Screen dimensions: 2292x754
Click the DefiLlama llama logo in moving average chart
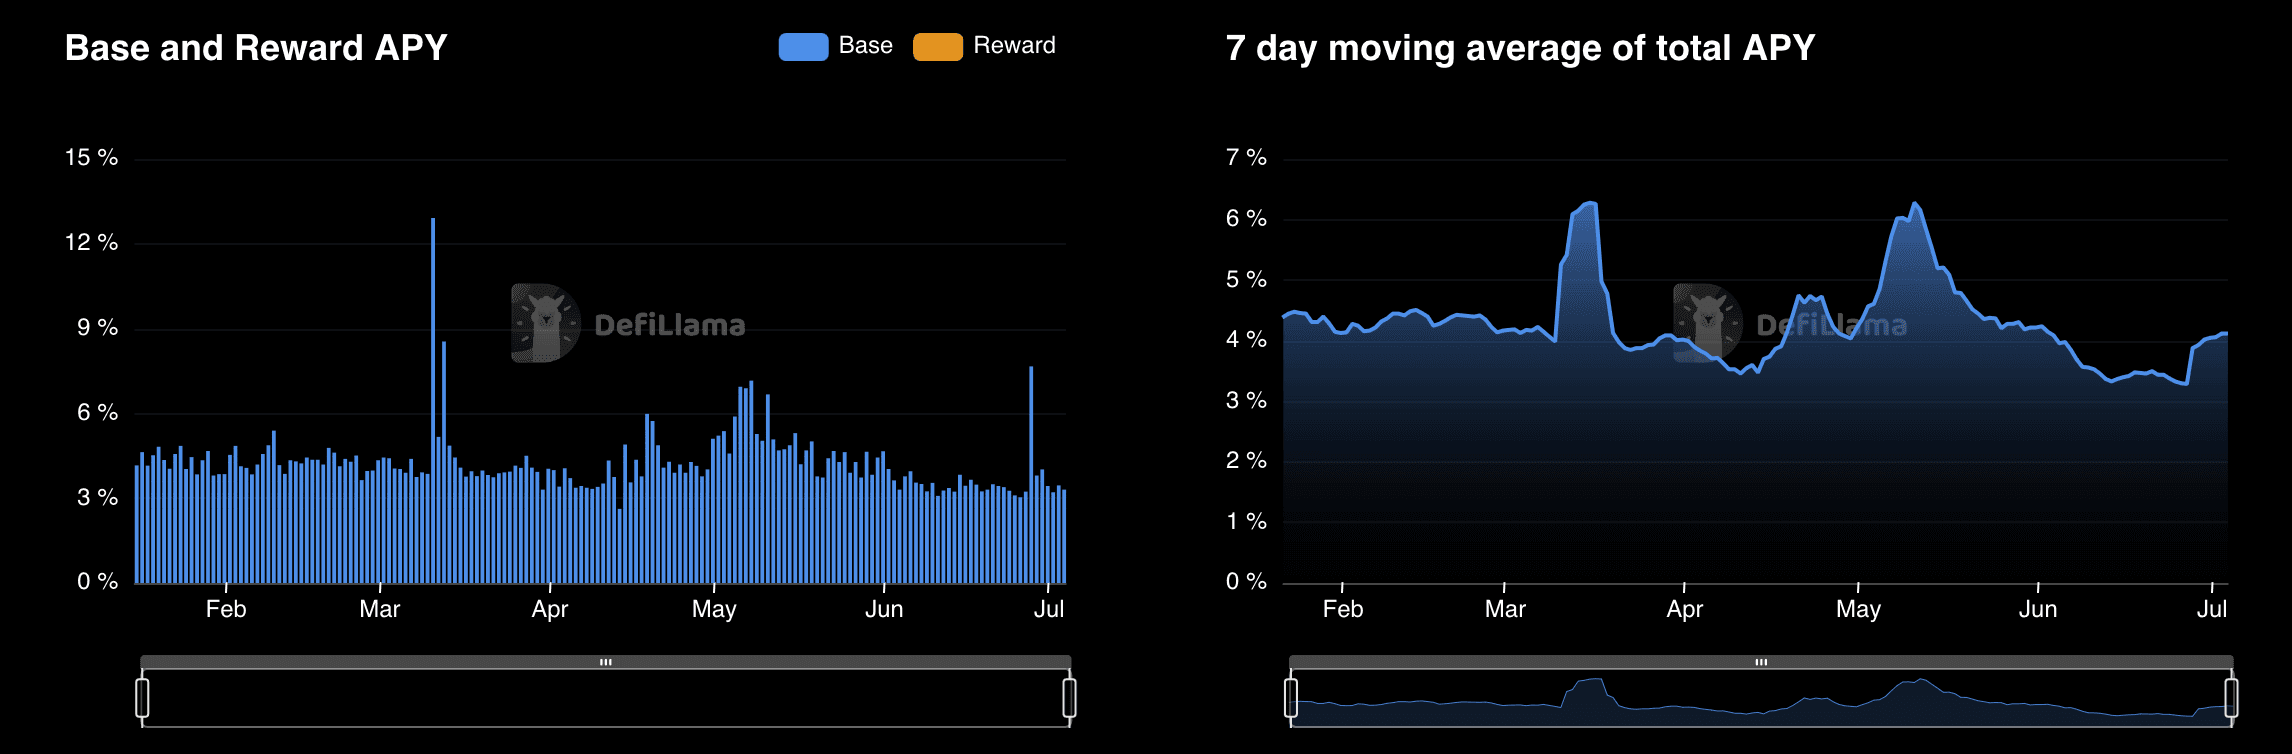pos(1707,323)
